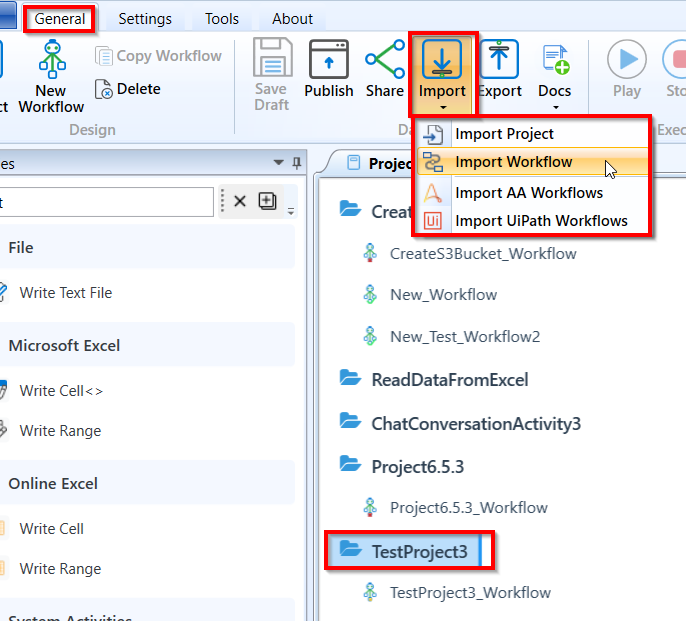Screen dimensions: 686x621
Task: Open the activities panel options dropdown arrow
Action: [x=279, y=163]
